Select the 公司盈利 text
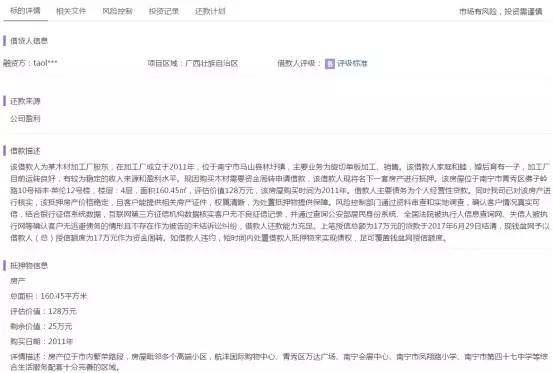 (x=25, y=118)
